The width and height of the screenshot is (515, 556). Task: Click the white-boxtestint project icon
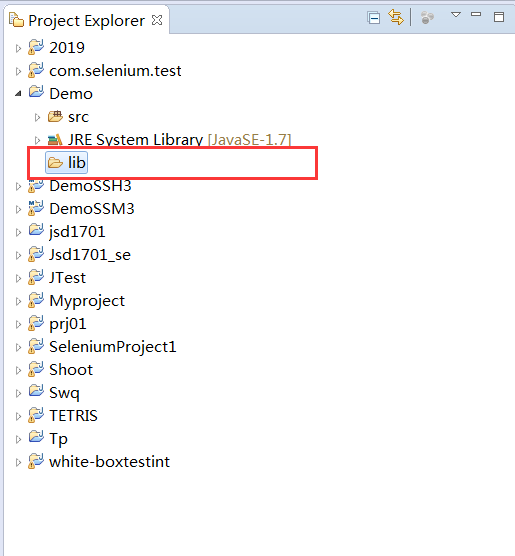[36, 461]
